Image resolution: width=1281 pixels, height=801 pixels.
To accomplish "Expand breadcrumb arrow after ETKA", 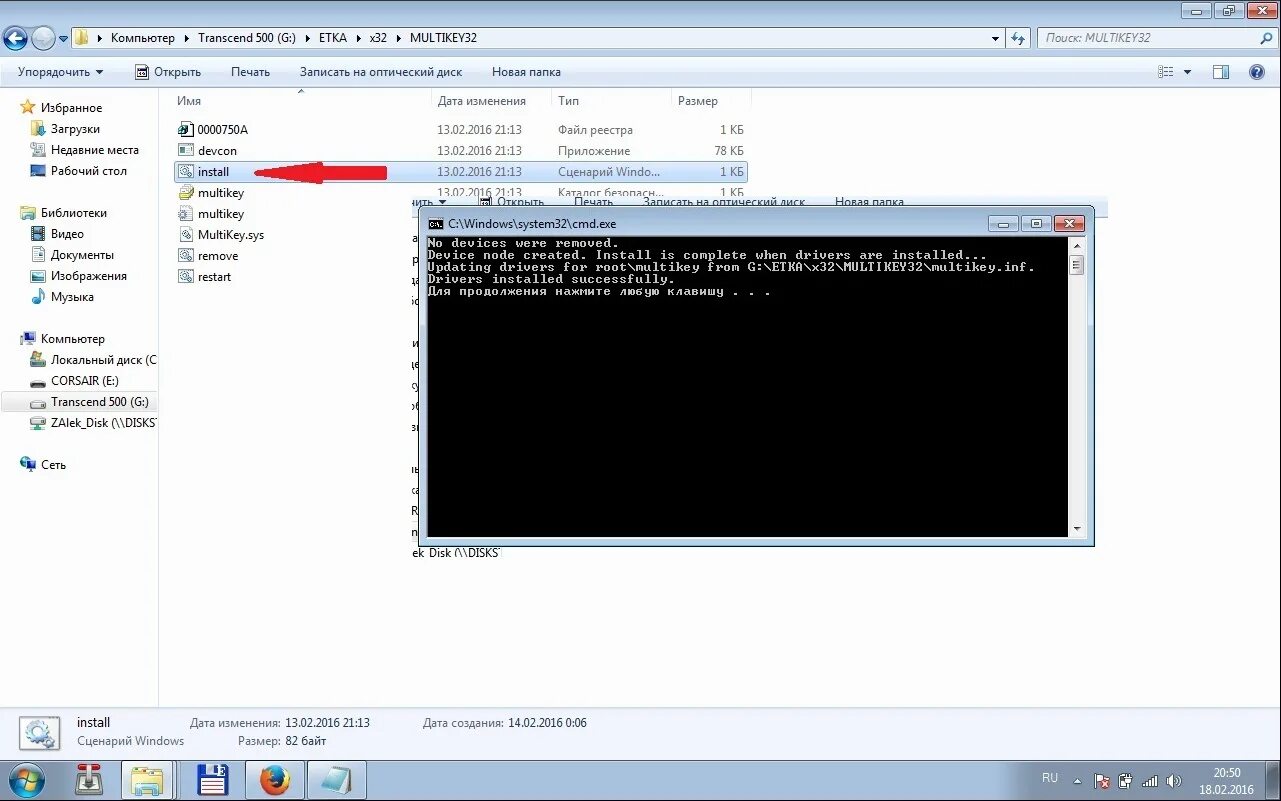I will [x=361, y=38].
